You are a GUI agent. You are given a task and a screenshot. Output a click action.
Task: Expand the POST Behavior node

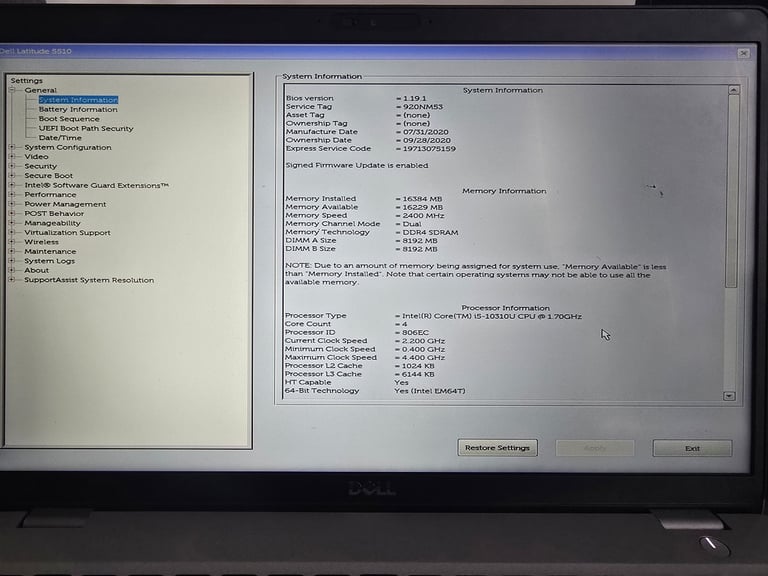tap(12, 214)
